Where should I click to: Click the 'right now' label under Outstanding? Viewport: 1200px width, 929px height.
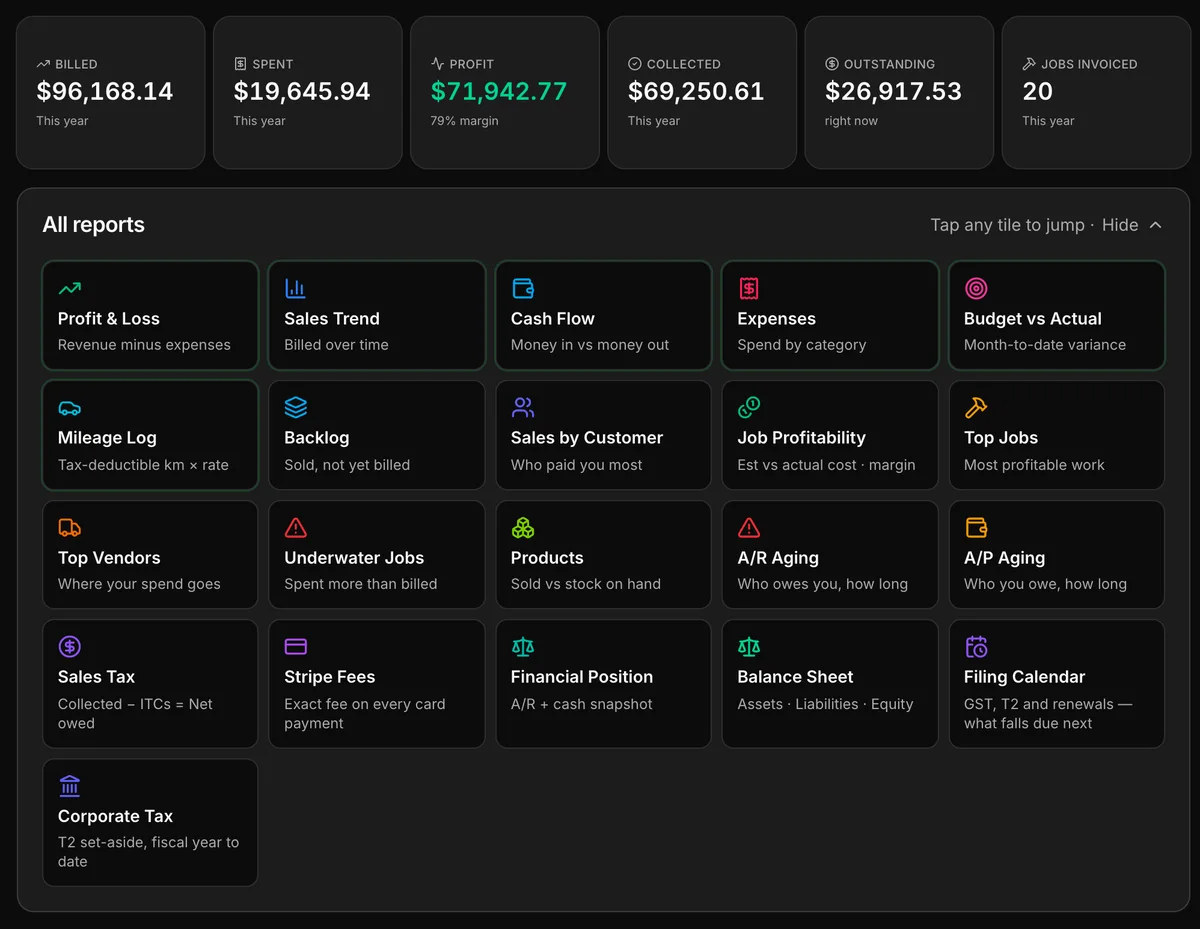tap(851, 121)
